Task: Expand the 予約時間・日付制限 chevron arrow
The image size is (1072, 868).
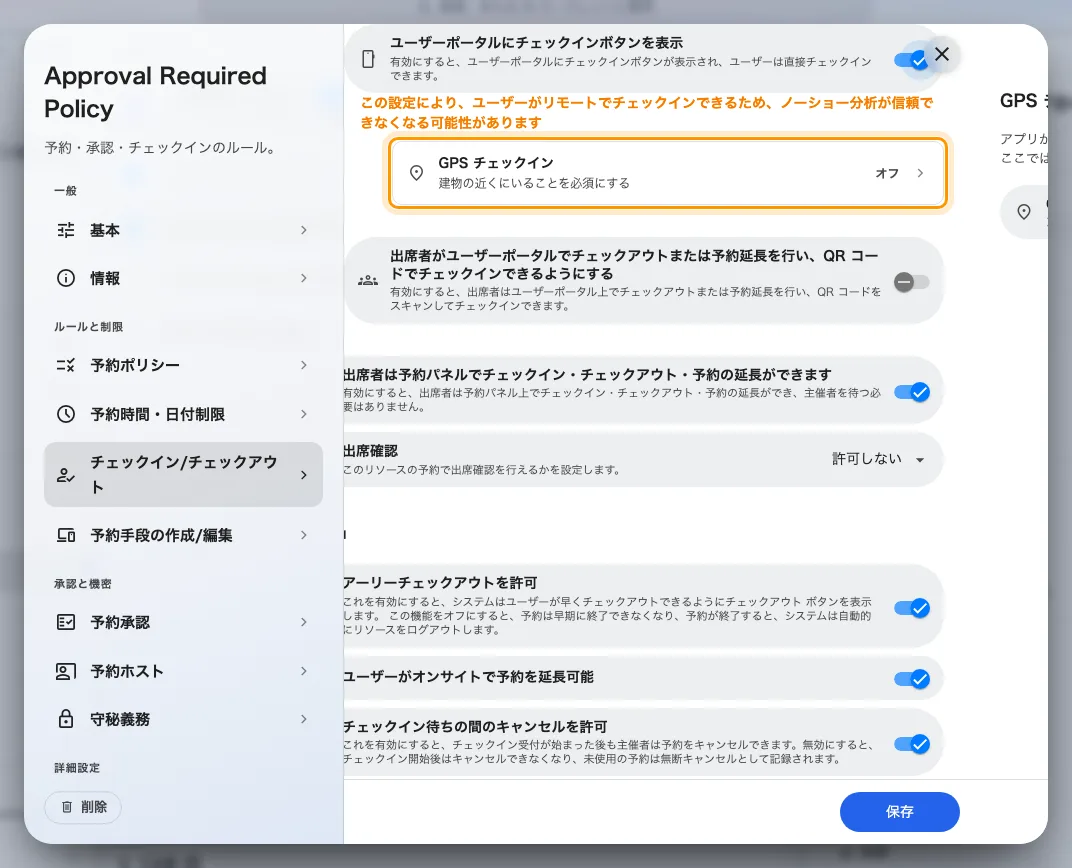Action: click(x=304, y=414)
